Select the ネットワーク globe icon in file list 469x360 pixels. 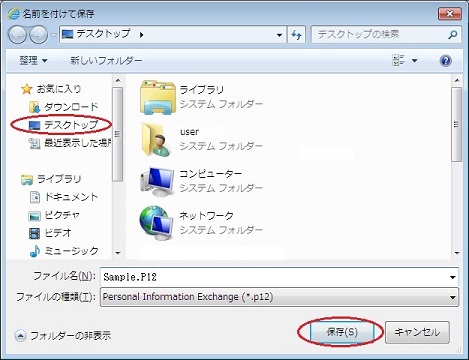pyautogui.click(x=157, y=223)
